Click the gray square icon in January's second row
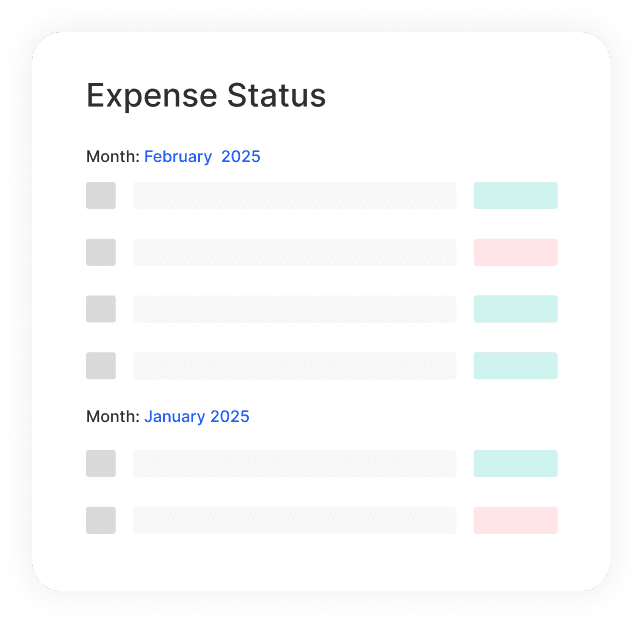Viewport: 643px width, 624px height. point(101,520)
